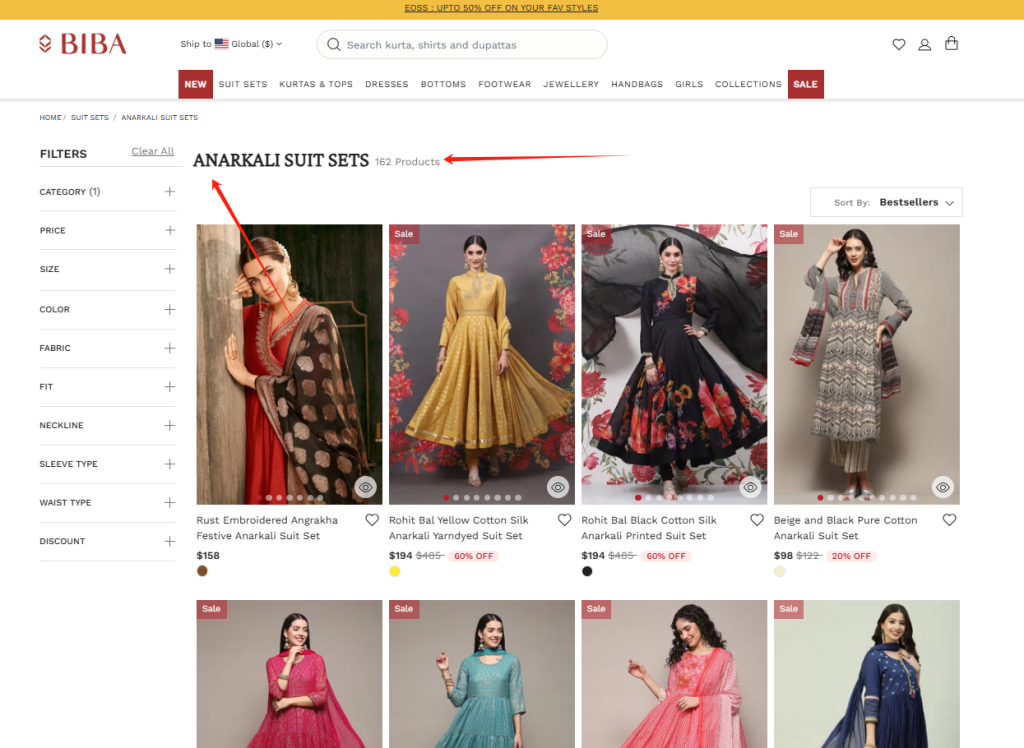Click the BIBA logo

(83, 43)
